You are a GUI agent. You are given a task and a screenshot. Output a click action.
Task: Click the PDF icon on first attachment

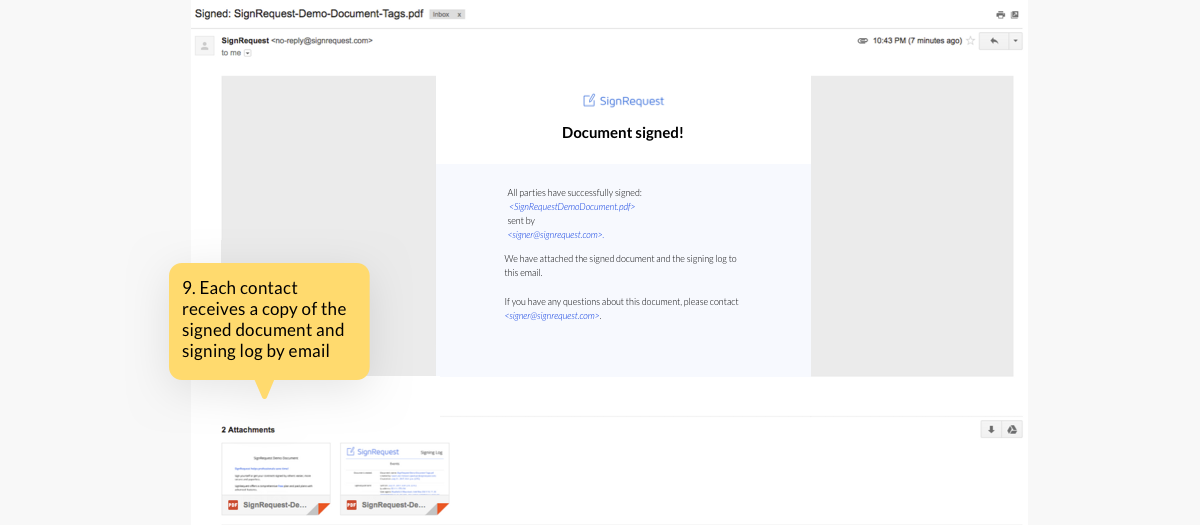point(233,505)
